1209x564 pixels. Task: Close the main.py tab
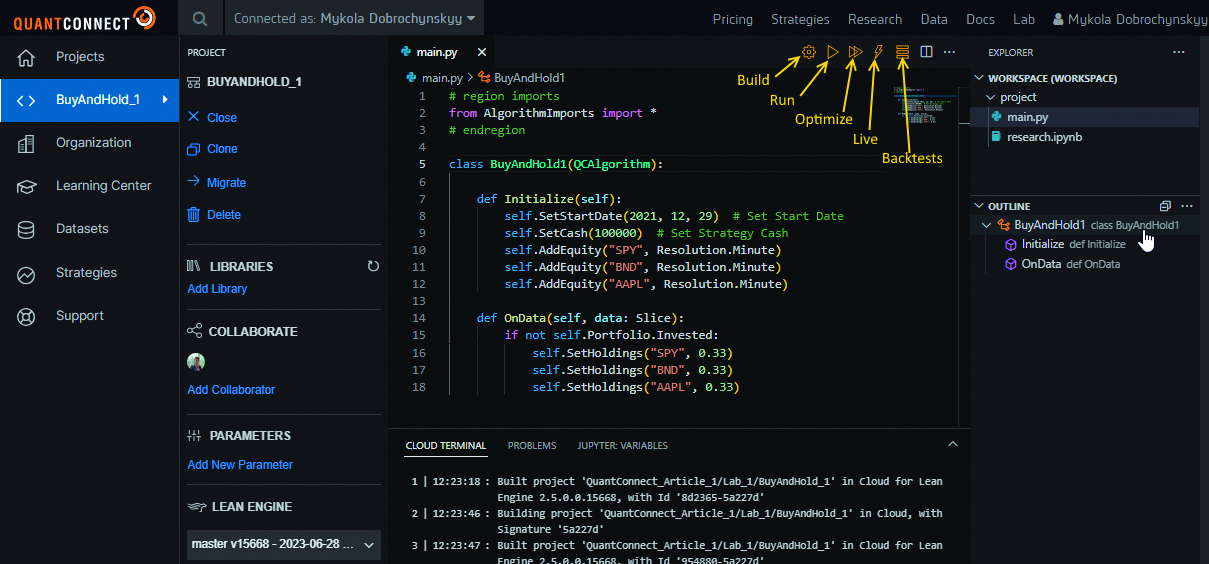pyautogui.click(x=481, y=52)
